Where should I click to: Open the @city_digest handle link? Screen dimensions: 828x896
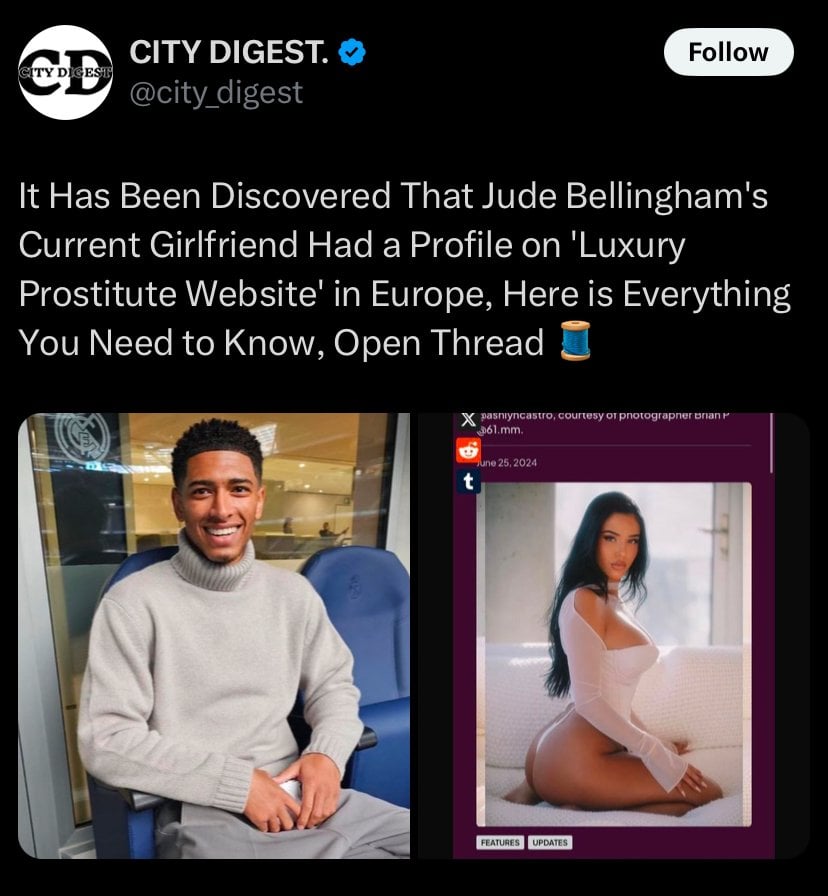[216, 93]
